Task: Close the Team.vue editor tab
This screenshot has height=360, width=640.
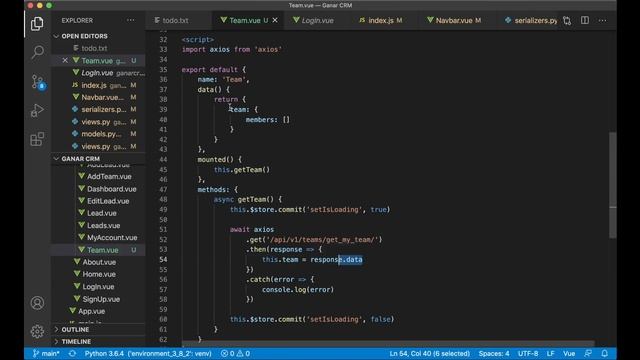Action: point(275,20)
